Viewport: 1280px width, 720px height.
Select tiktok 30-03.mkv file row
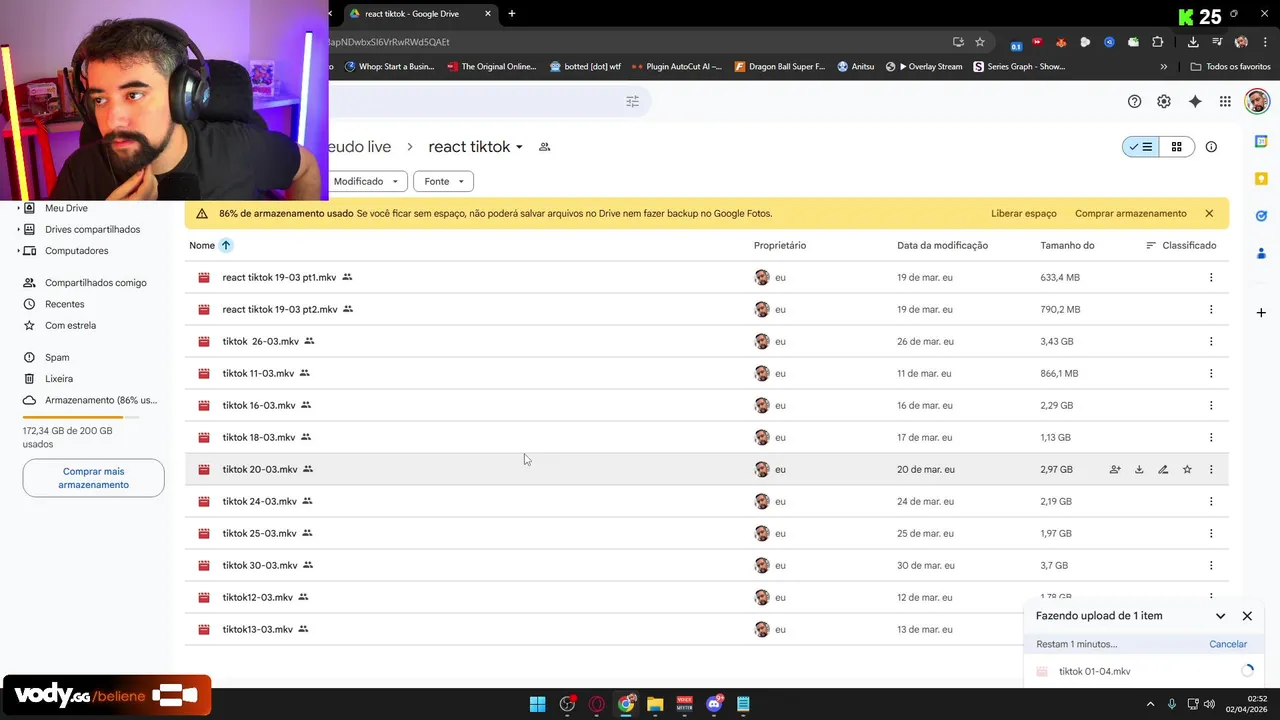tap(706, 565)
